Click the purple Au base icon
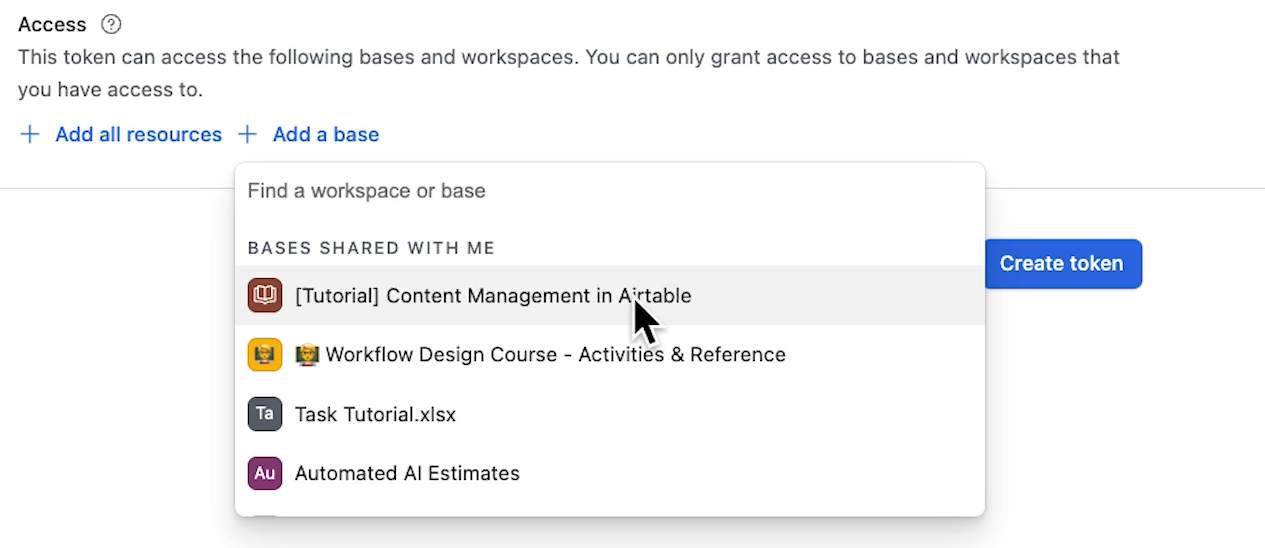The height and width of the screenshot is (548, 1265). (x=265, y=473)
